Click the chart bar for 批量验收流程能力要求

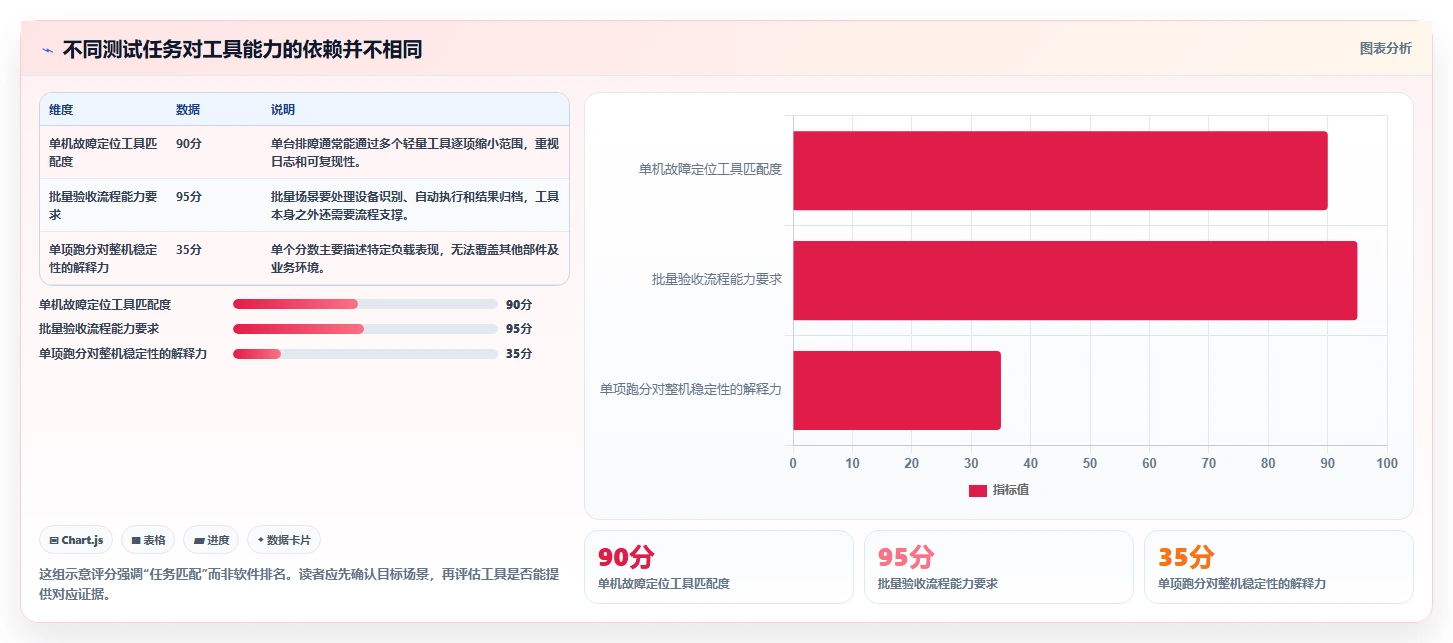(x=1075, y=280)
